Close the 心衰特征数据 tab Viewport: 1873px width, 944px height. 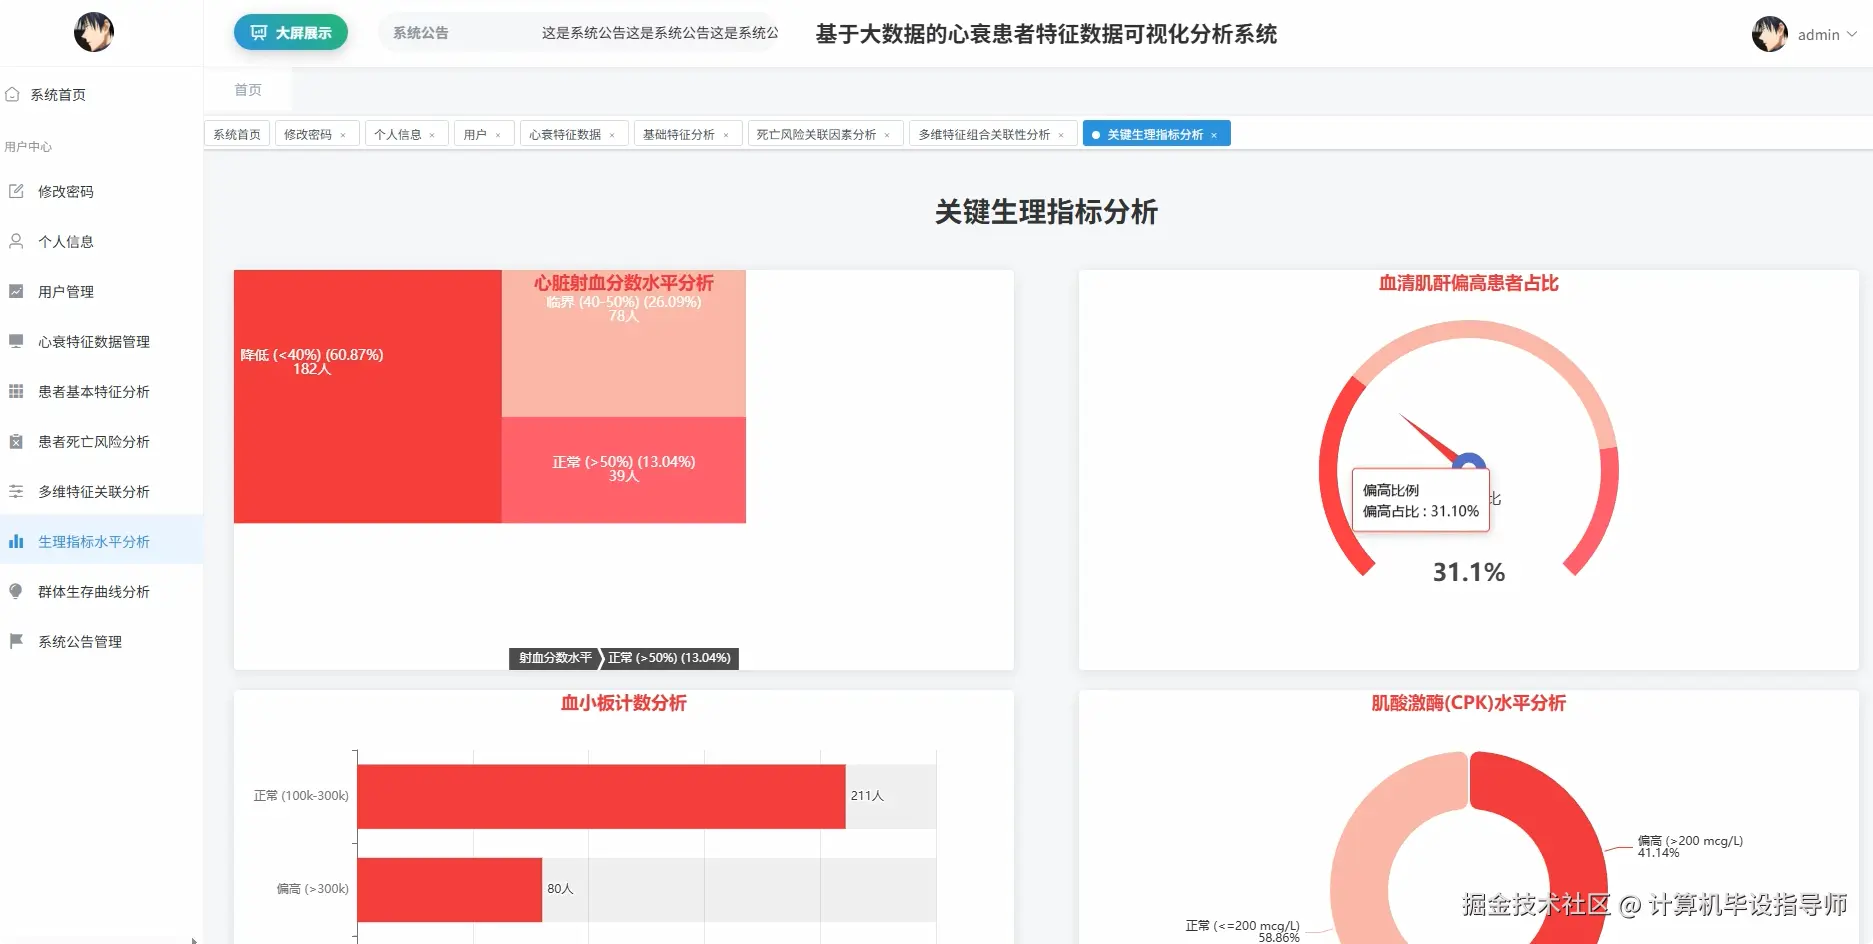pyautogui.click(x=612, y=135)
